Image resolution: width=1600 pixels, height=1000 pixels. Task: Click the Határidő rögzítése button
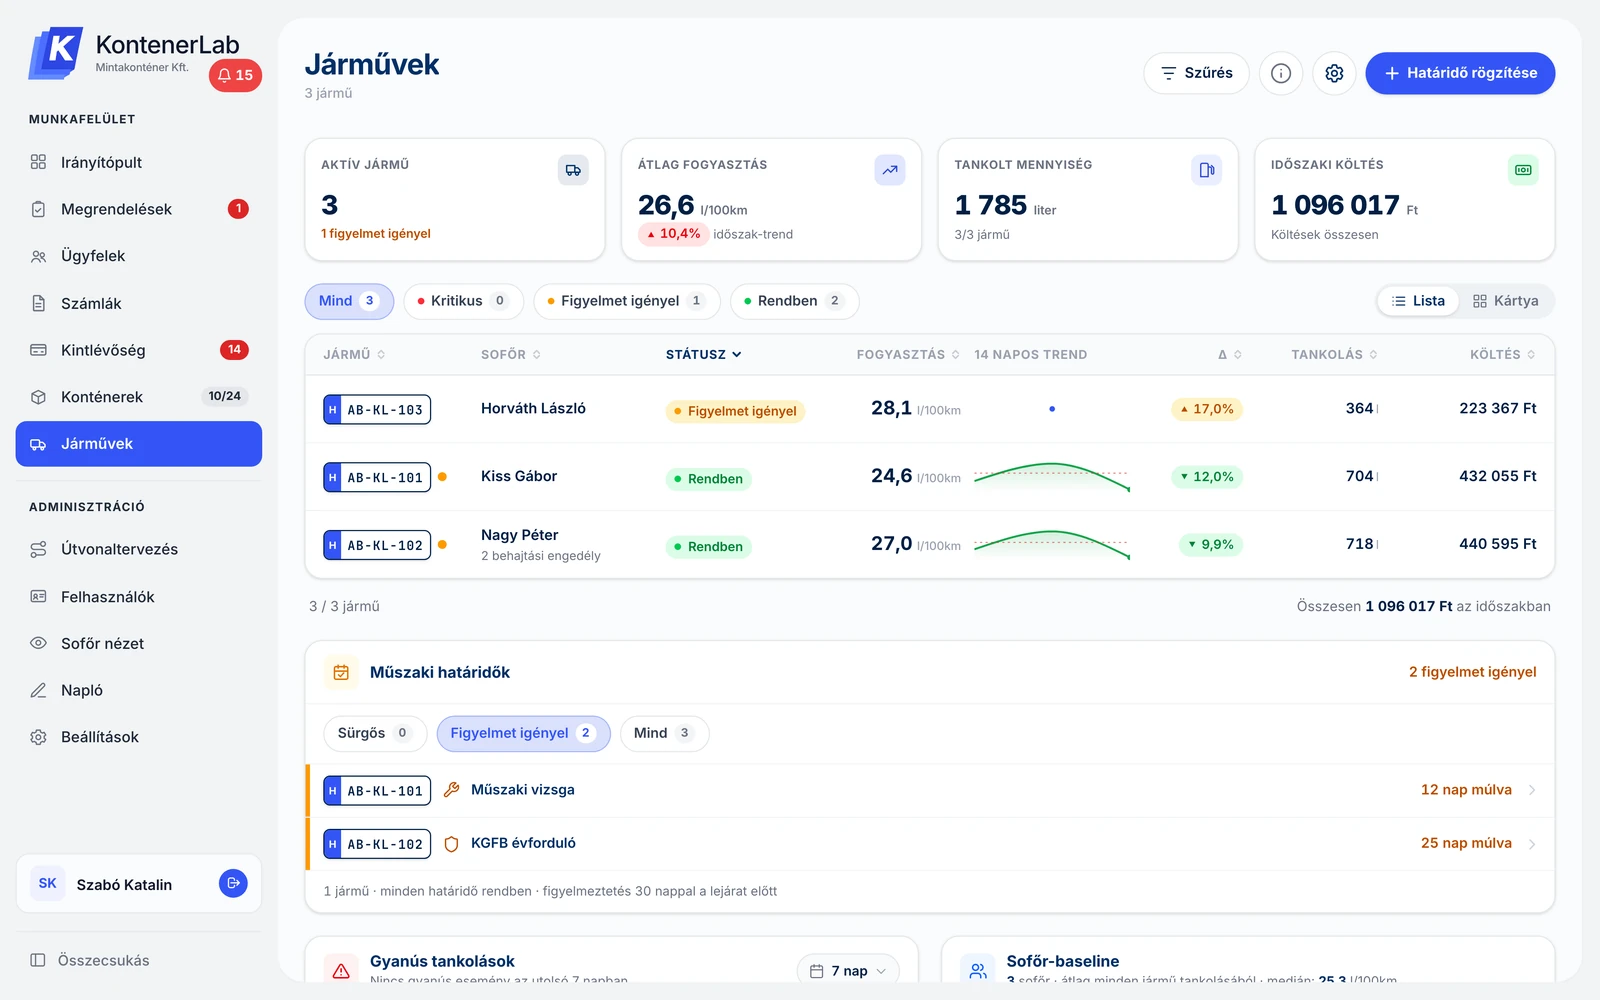click(1460, 73)
